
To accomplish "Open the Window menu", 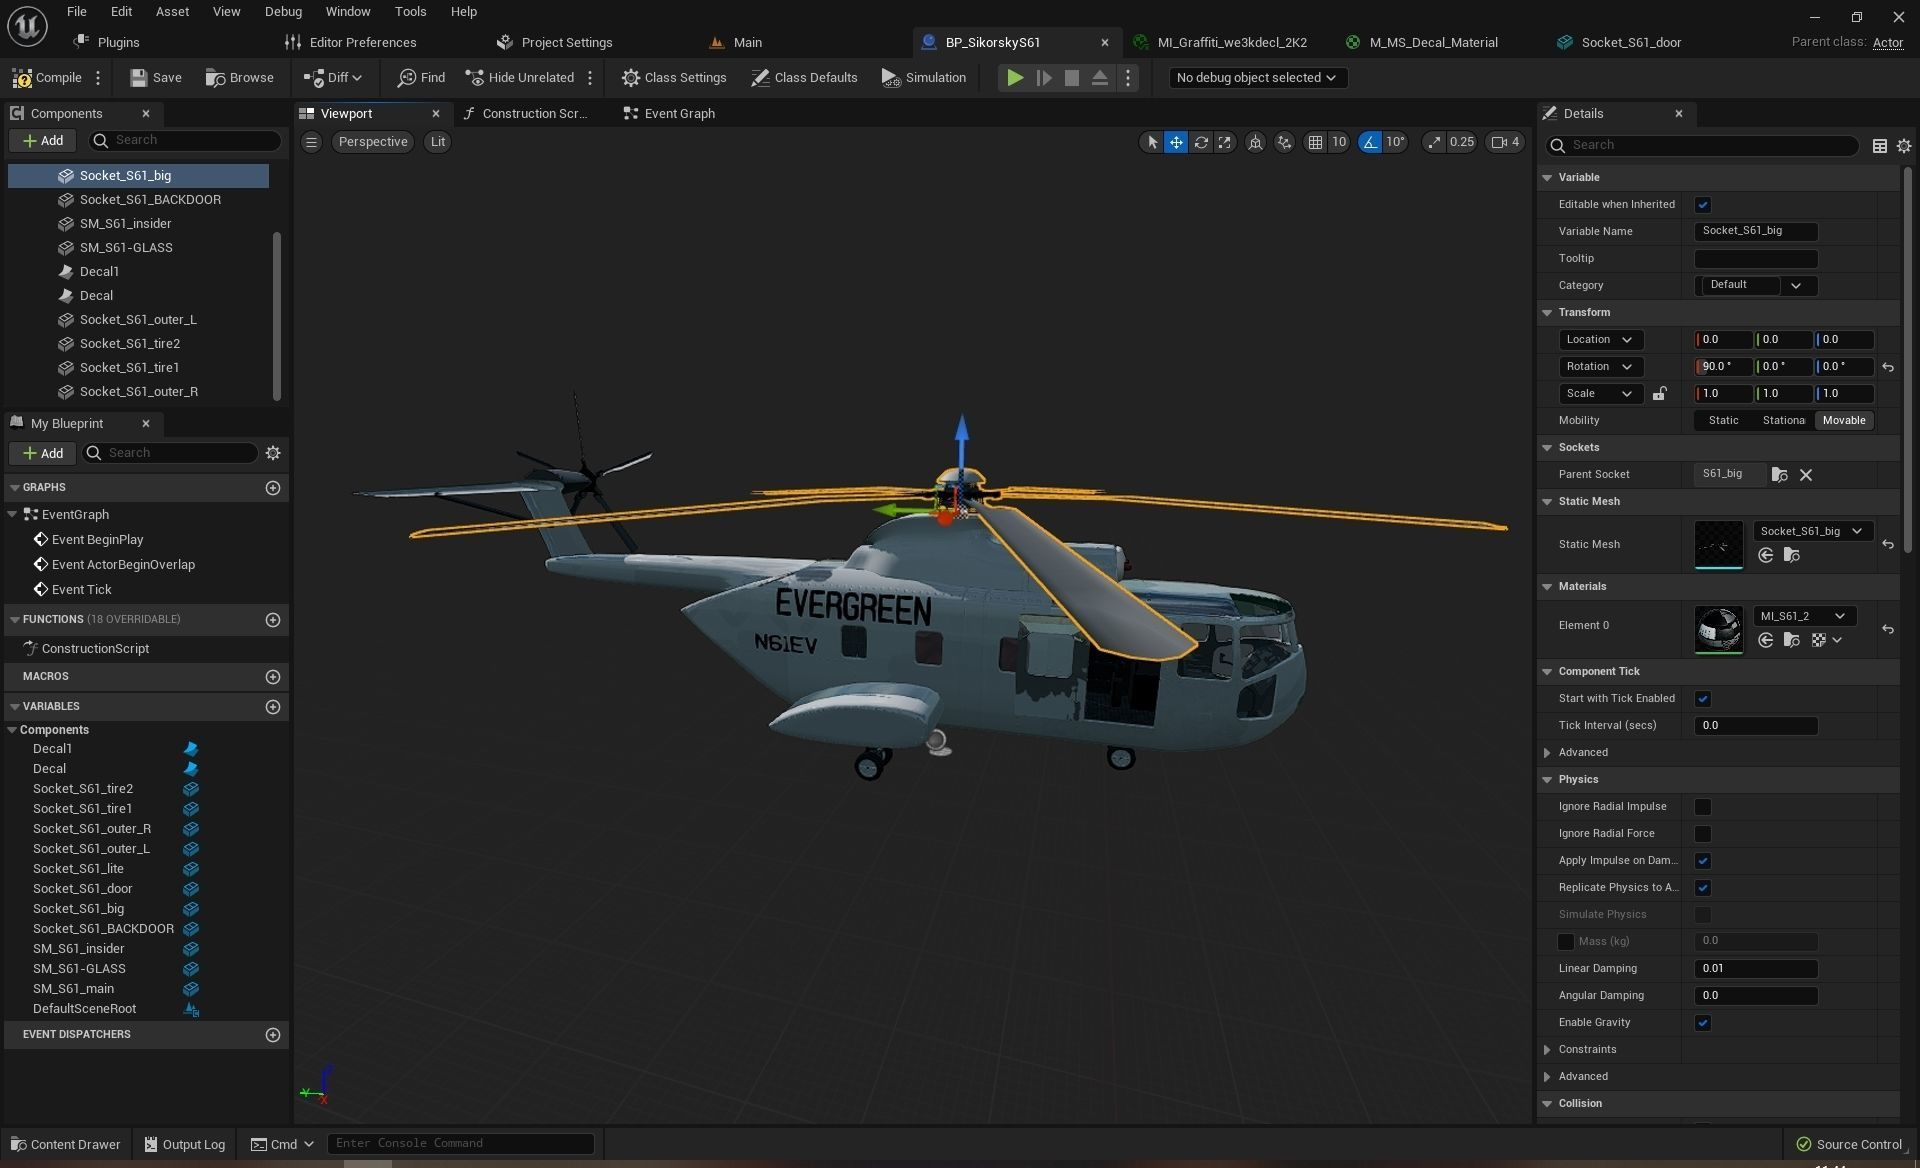I will tap(347, 12).
